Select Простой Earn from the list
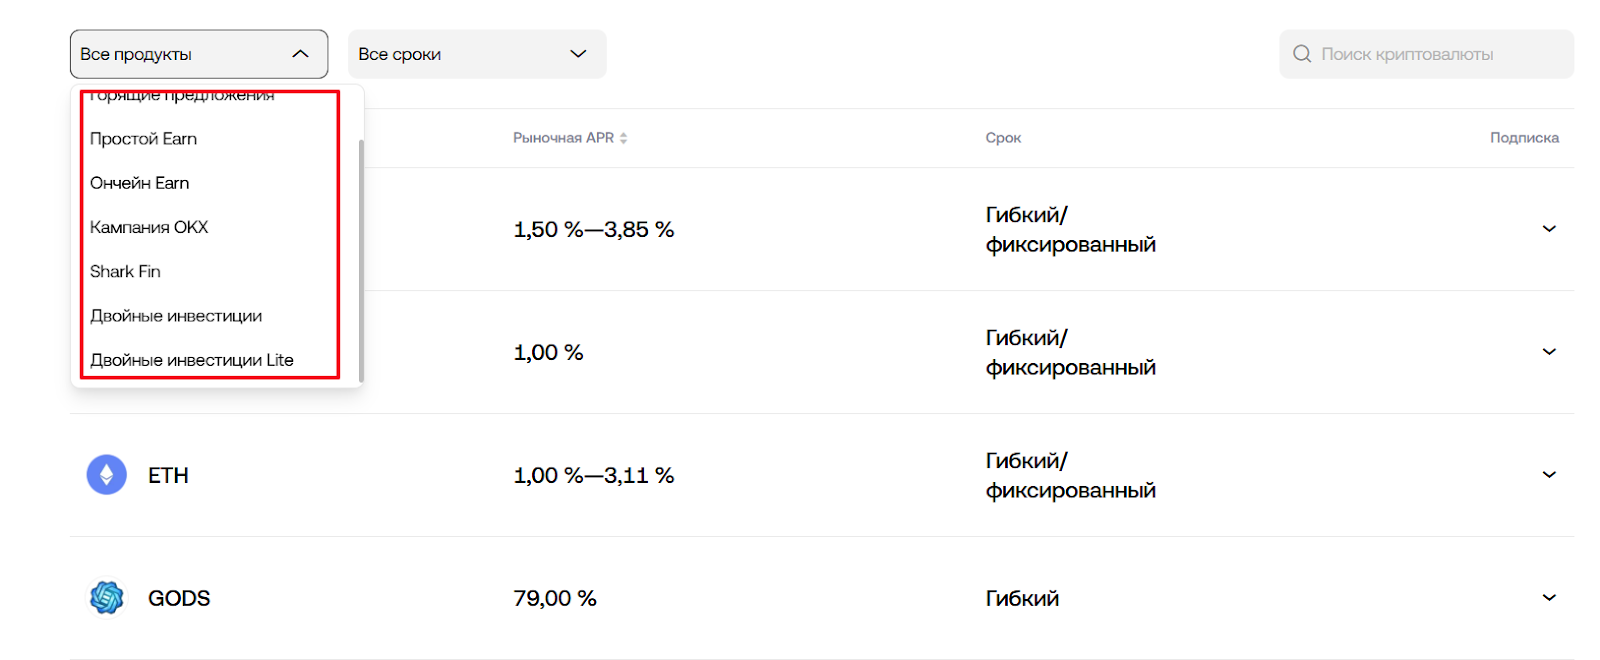This screenshot has height=660, width=1600. [x=143, y=139]
